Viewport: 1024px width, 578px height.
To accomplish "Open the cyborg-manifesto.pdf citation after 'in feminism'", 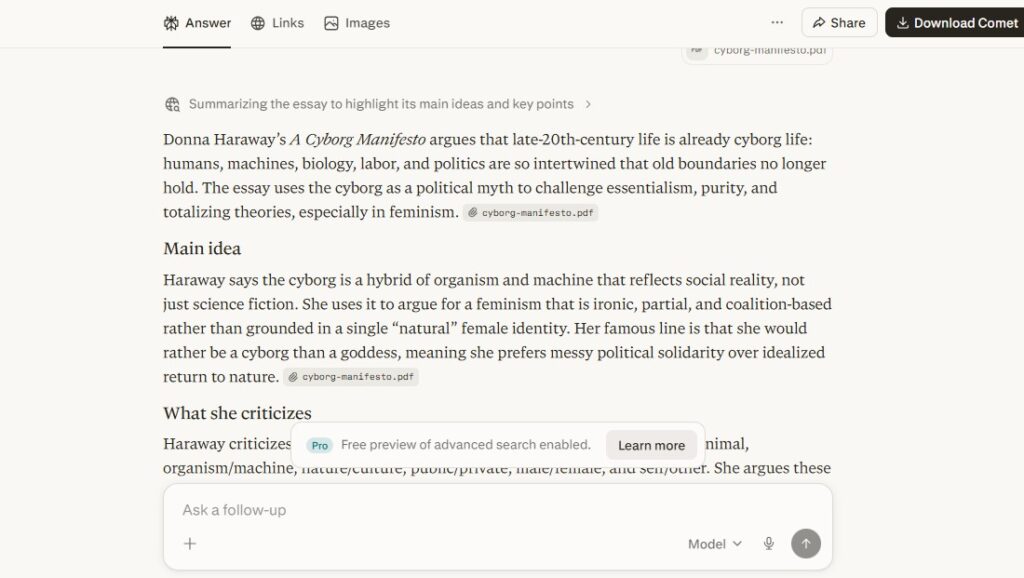I will [530, 212].
